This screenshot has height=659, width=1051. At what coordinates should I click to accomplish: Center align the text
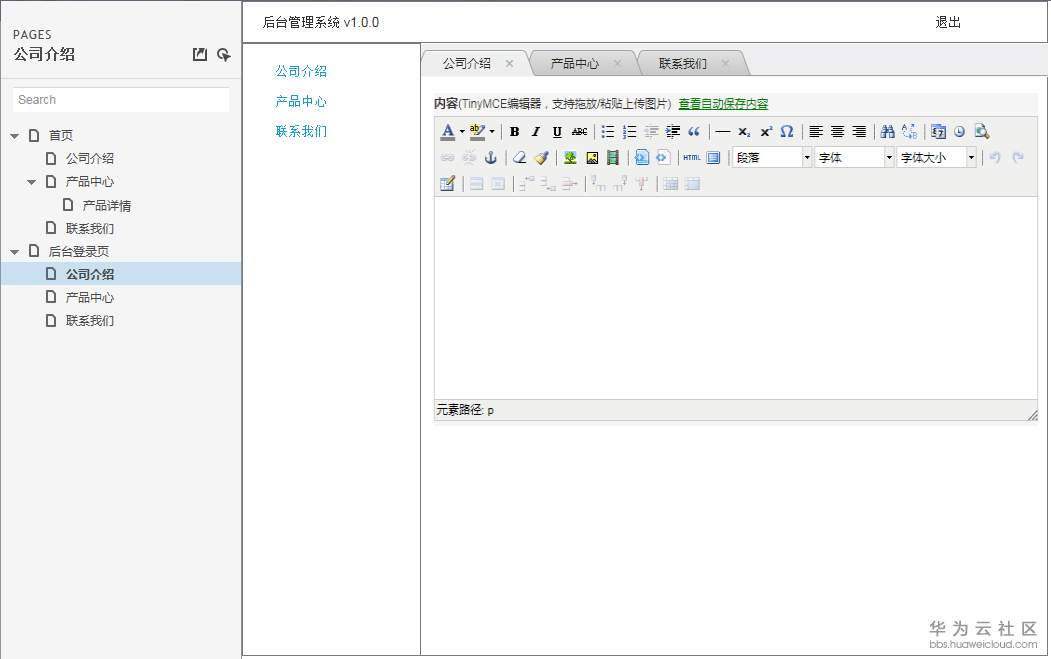click(837, 132)
